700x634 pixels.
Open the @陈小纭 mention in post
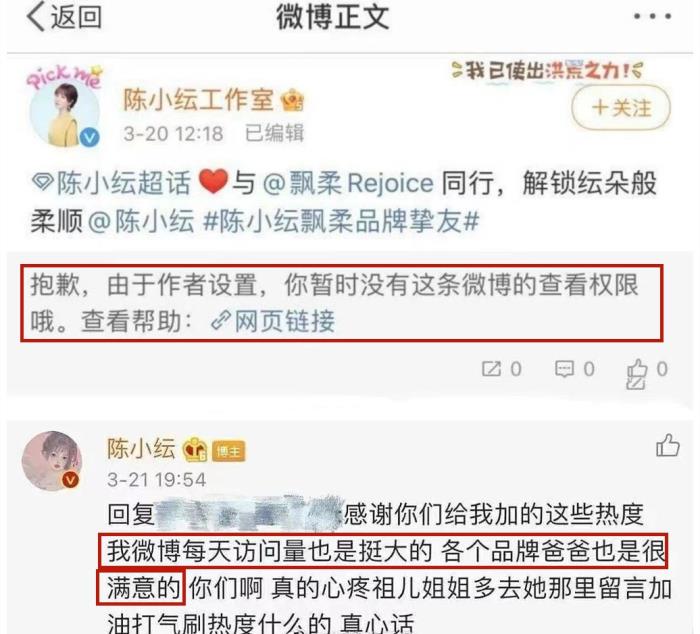coord(142,221)
